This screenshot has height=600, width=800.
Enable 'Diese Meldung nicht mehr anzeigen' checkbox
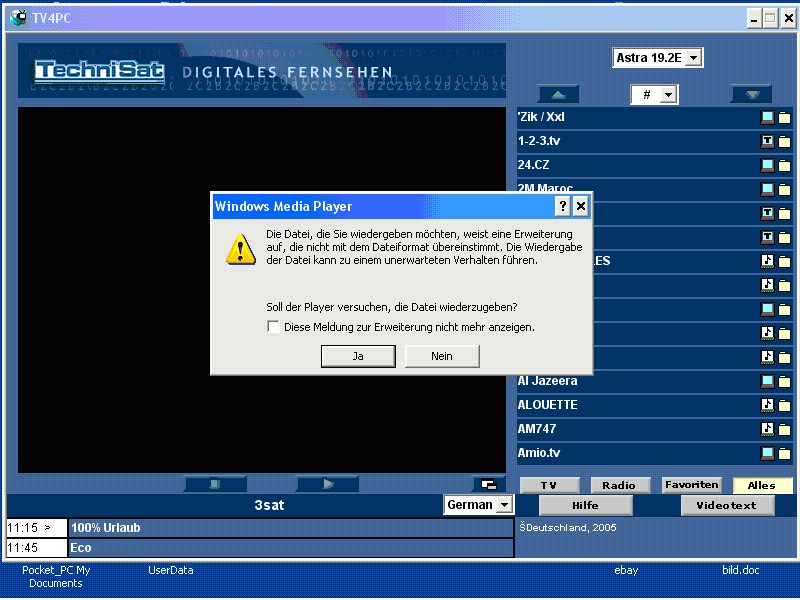click(273, 327)
